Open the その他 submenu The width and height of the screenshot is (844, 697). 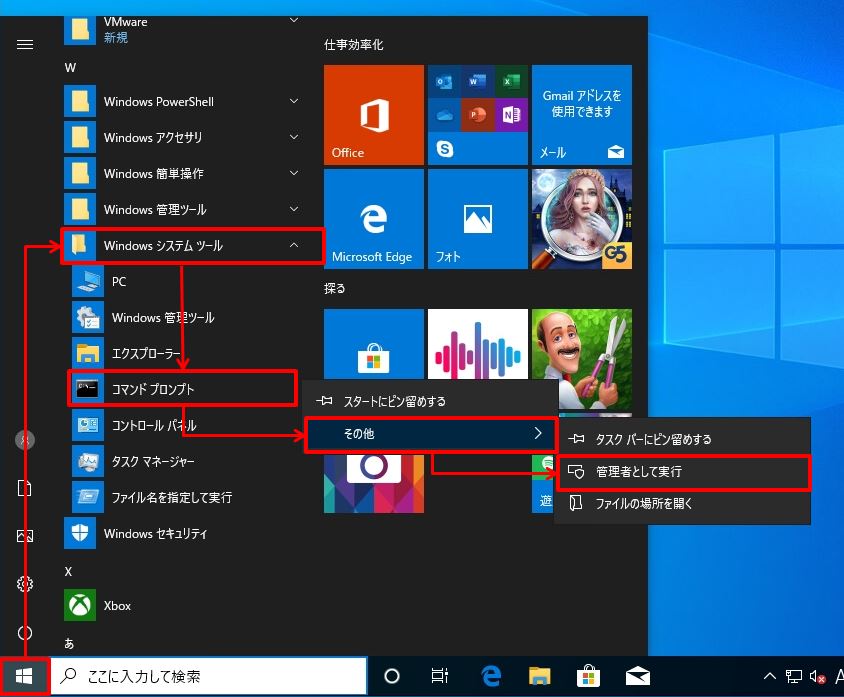(x=430, y=434)
